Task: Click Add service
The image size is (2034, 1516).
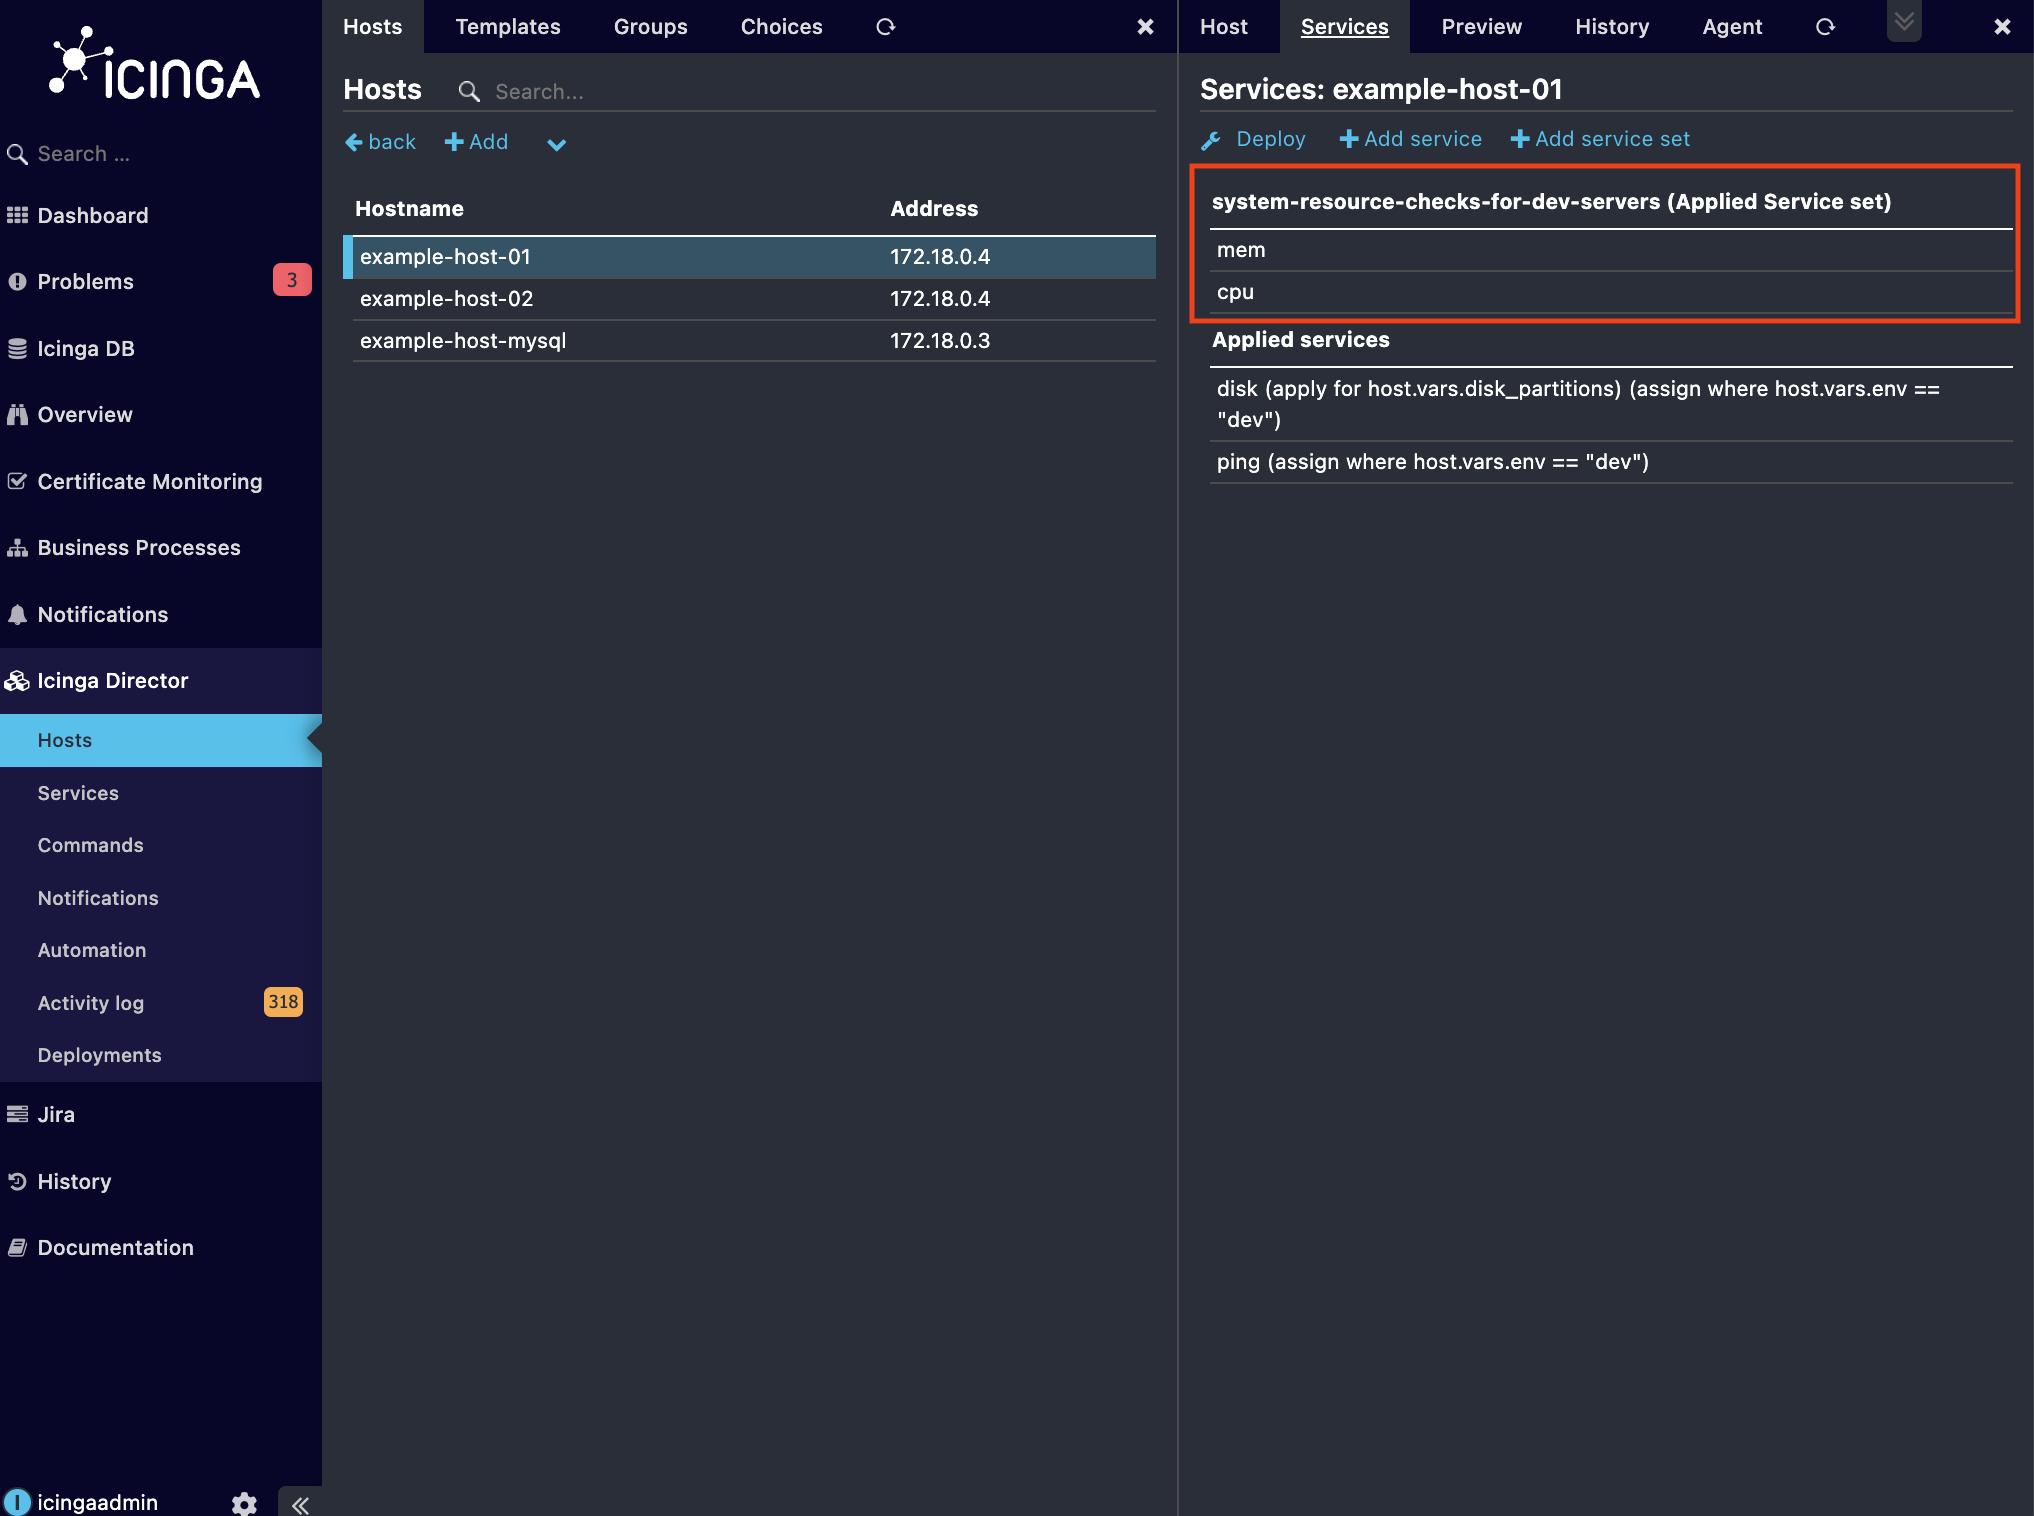Action: click(1410, 139)
